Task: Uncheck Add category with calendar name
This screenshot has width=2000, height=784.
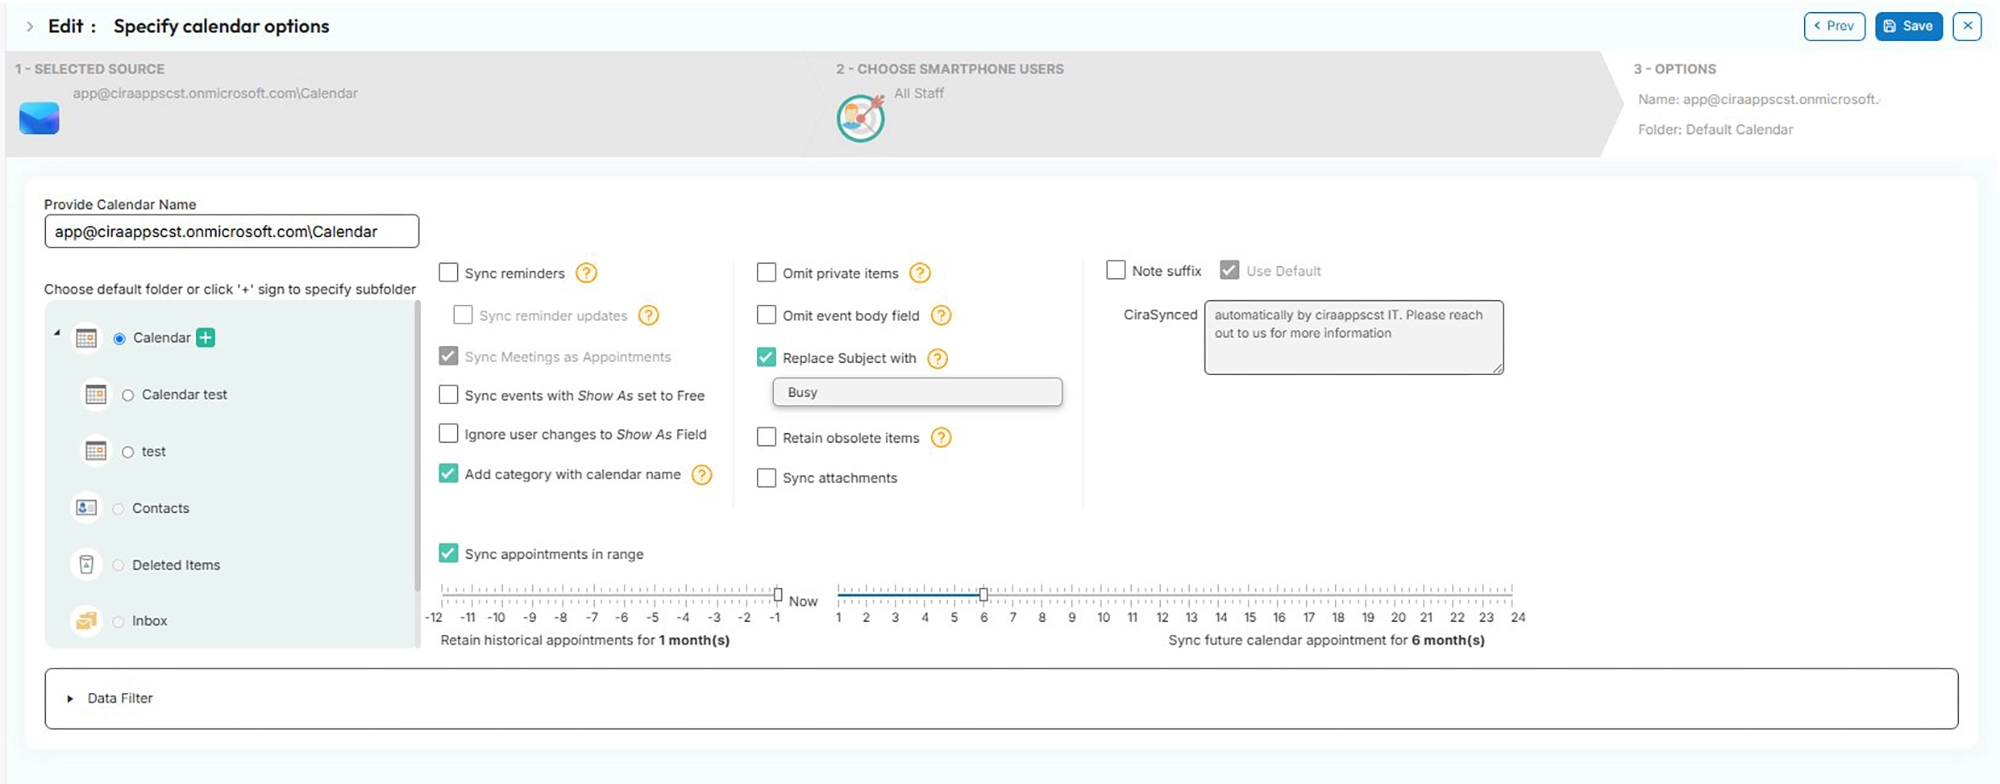Action: [449, 474]
